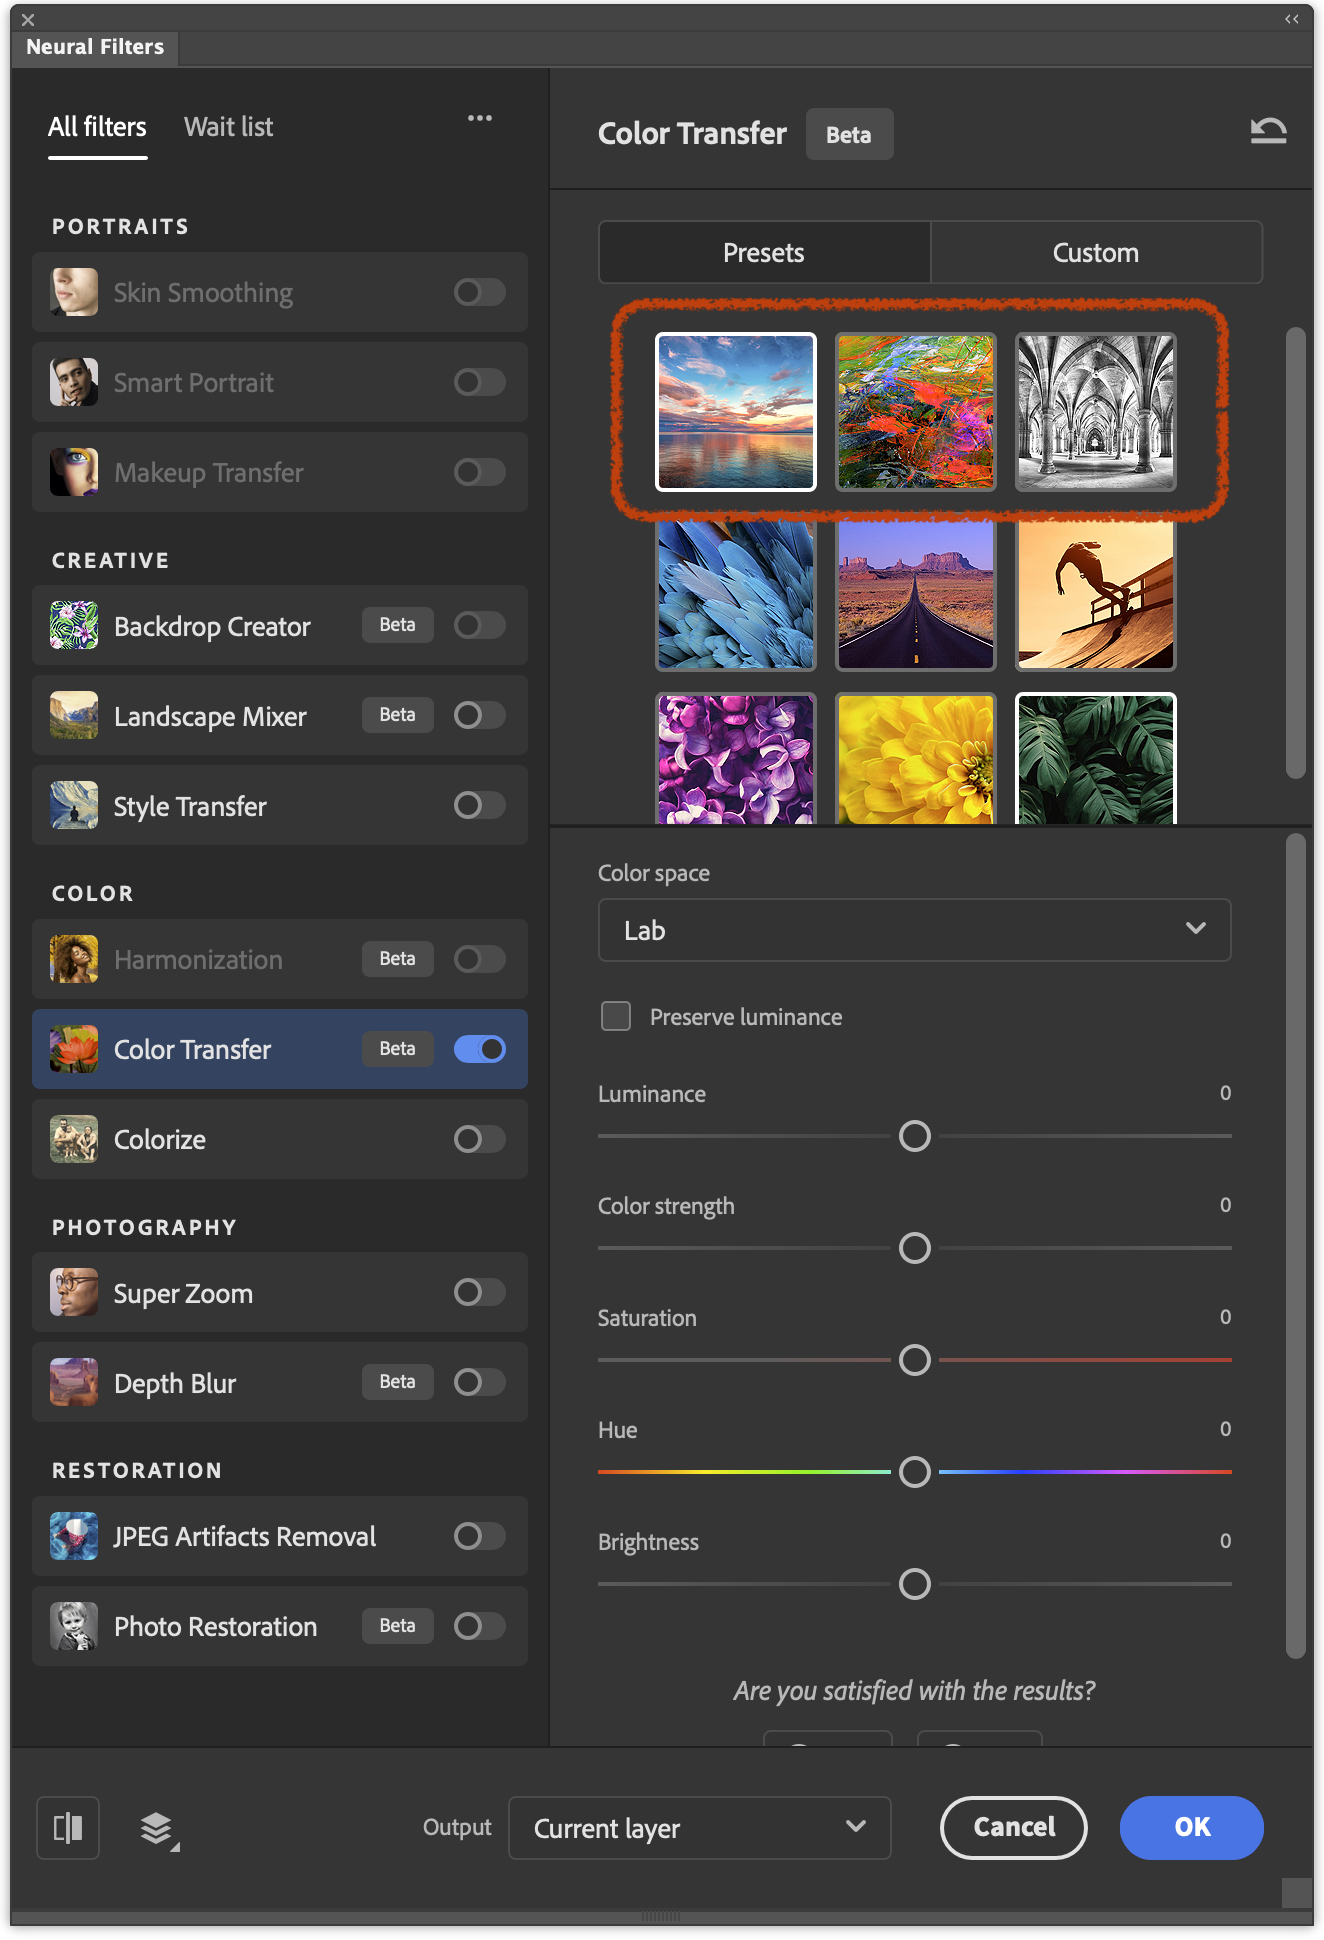Turn on Backdrop Creator toggle
This screenshot has width=1324, height=1940.
pyautogui.click(x=480, y=625)
